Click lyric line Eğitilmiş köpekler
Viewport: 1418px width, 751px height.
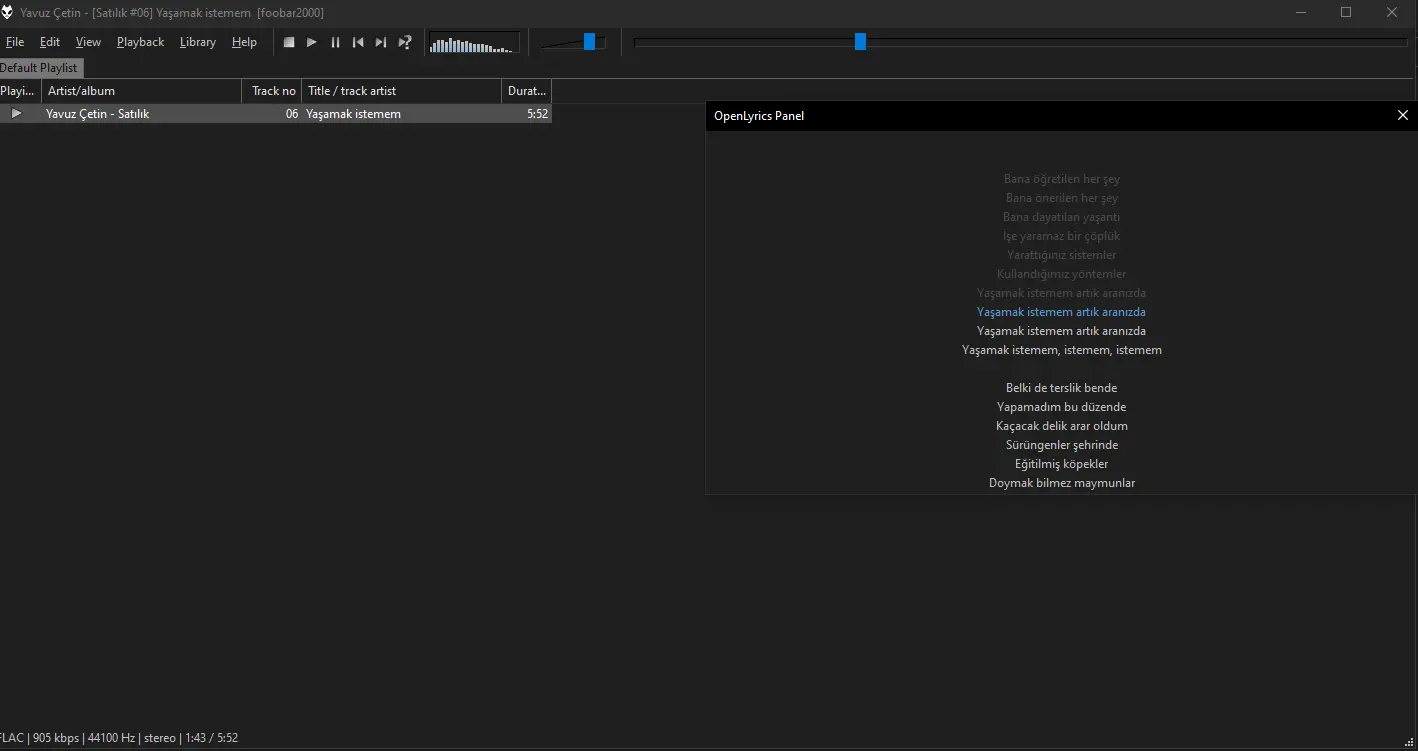1061,464
